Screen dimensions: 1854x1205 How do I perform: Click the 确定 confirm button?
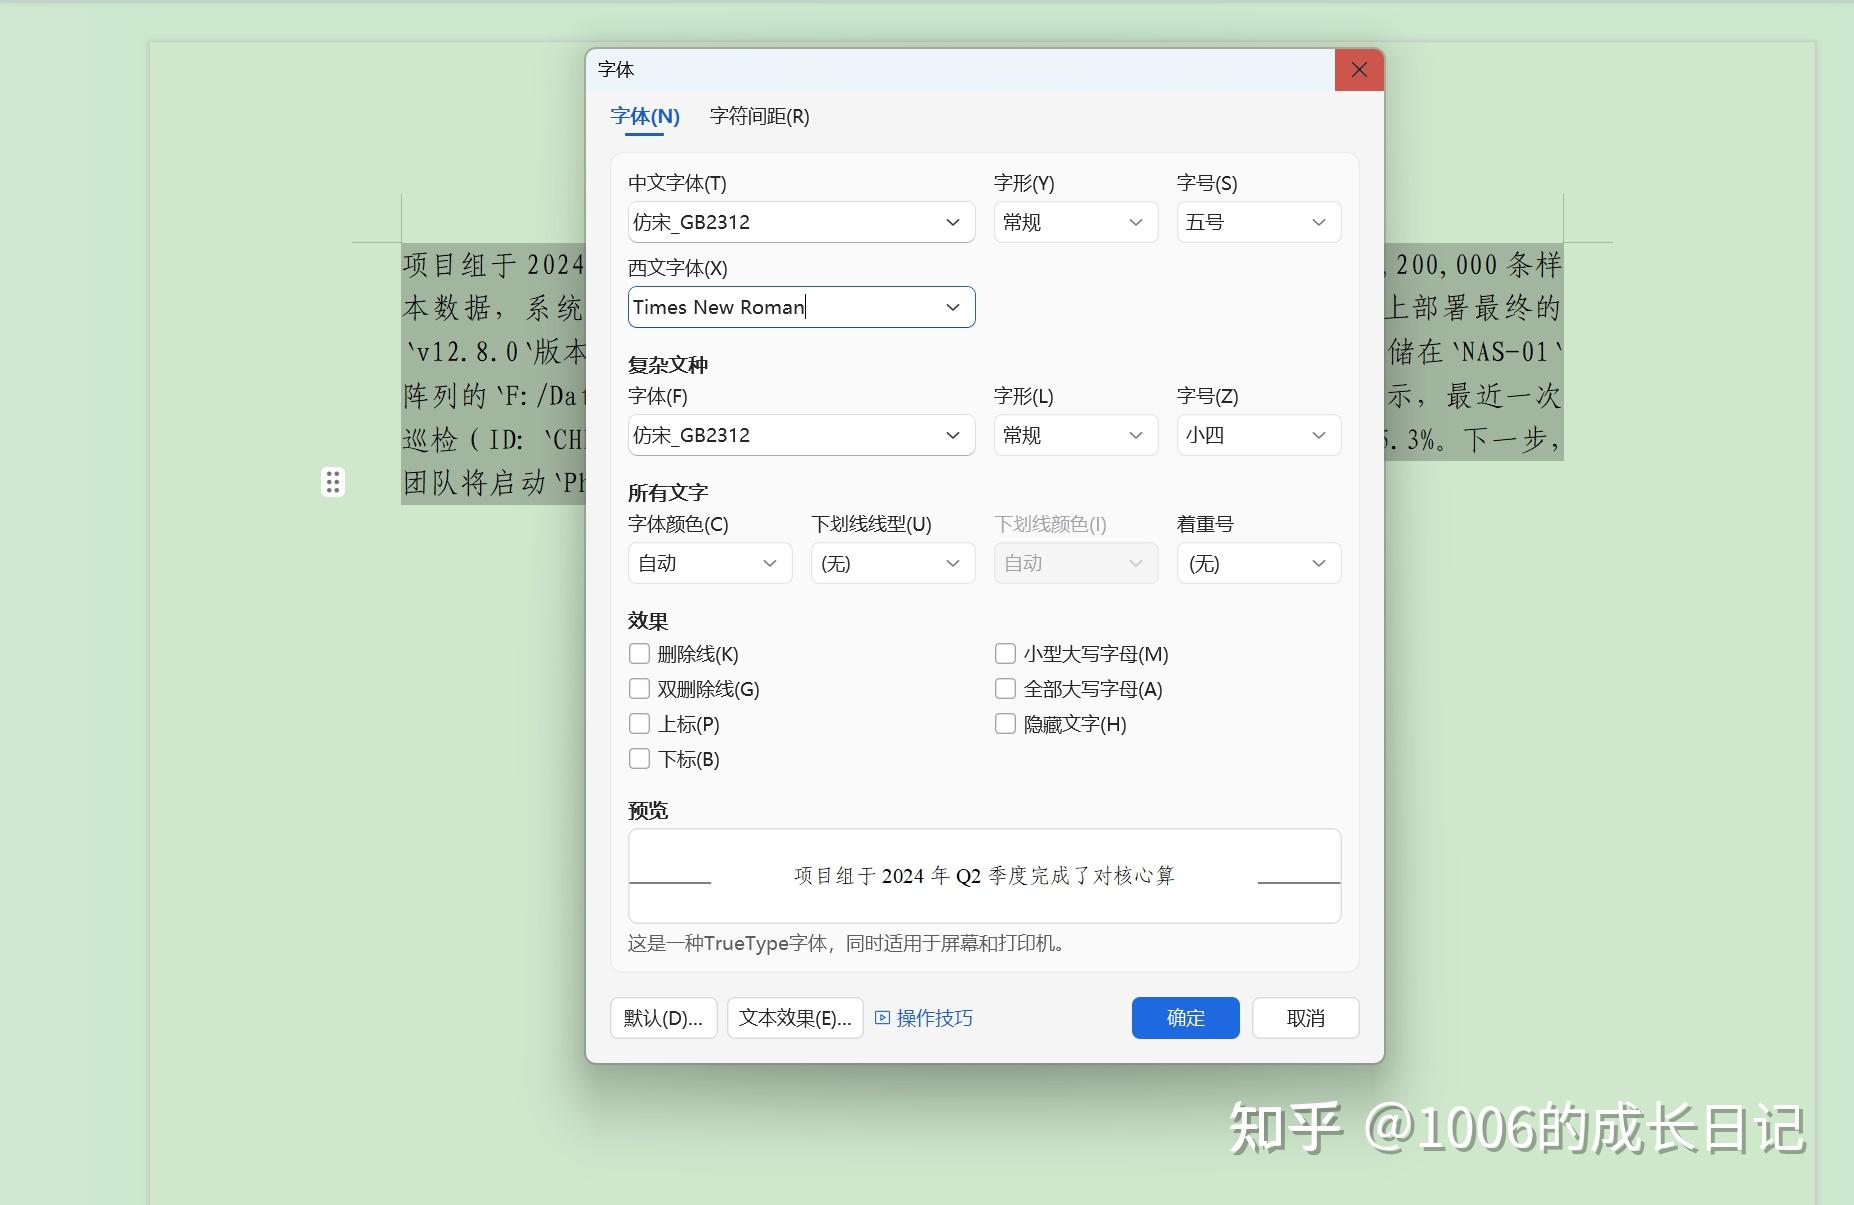pos(1185,1017)
